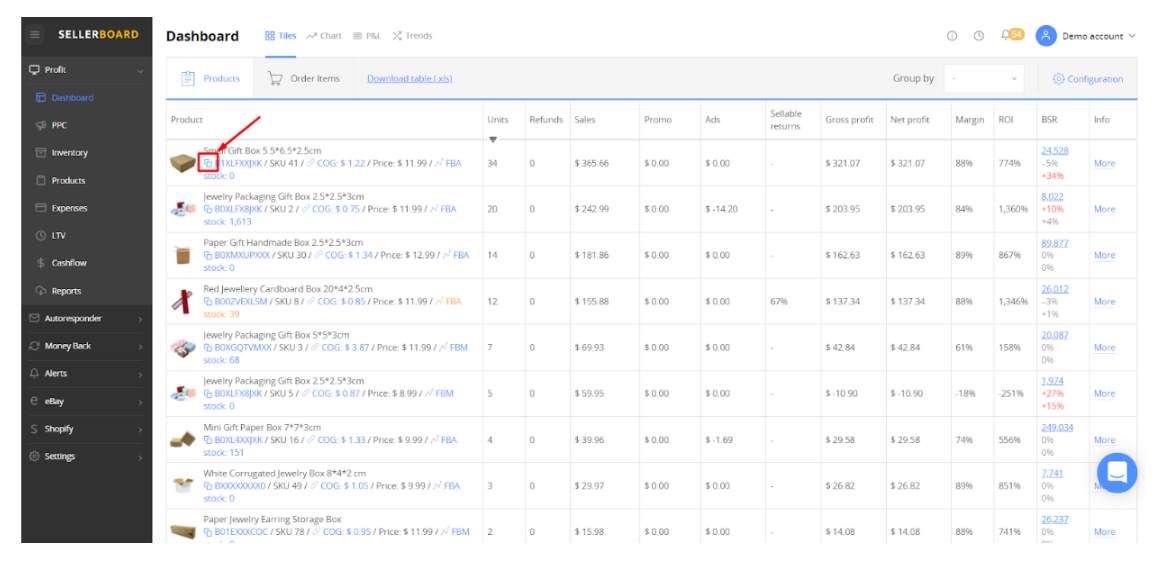This screenshot has width=1159, height=570.
Task: Expand the Shopify sidebar section
Action: tap(86, 429)
